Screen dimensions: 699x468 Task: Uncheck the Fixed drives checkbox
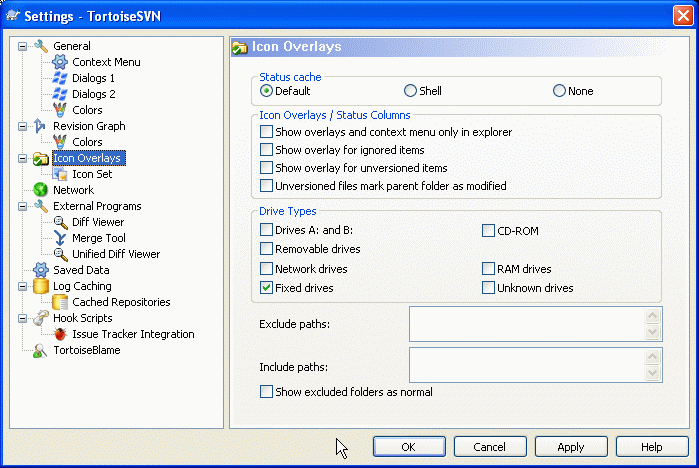pos(266,287)
